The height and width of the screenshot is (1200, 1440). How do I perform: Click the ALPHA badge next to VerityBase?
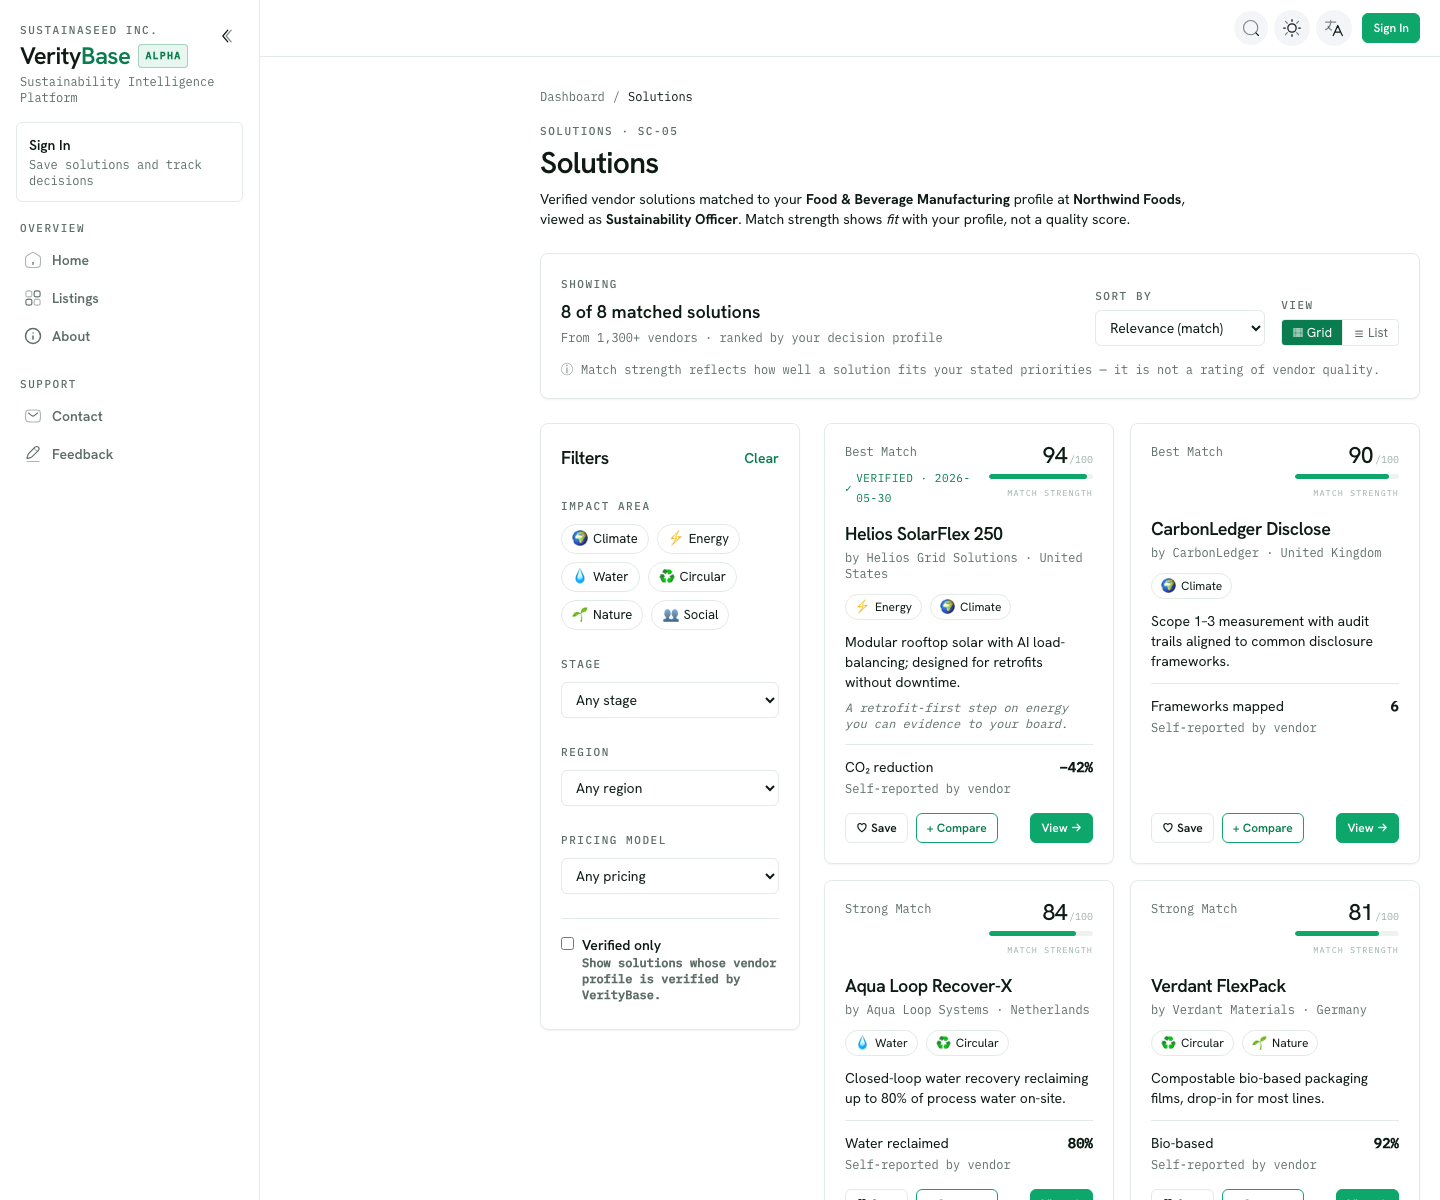pos(163,56)
